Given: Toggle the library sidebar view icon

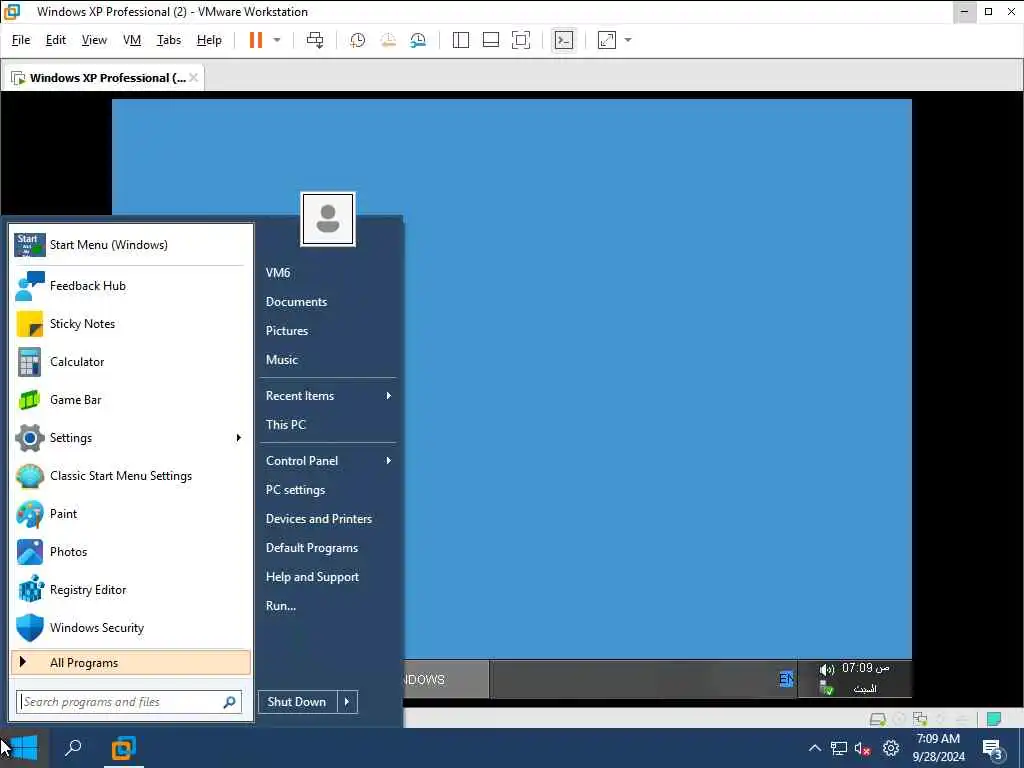Looking at the screenshot, I should point(460,40).
